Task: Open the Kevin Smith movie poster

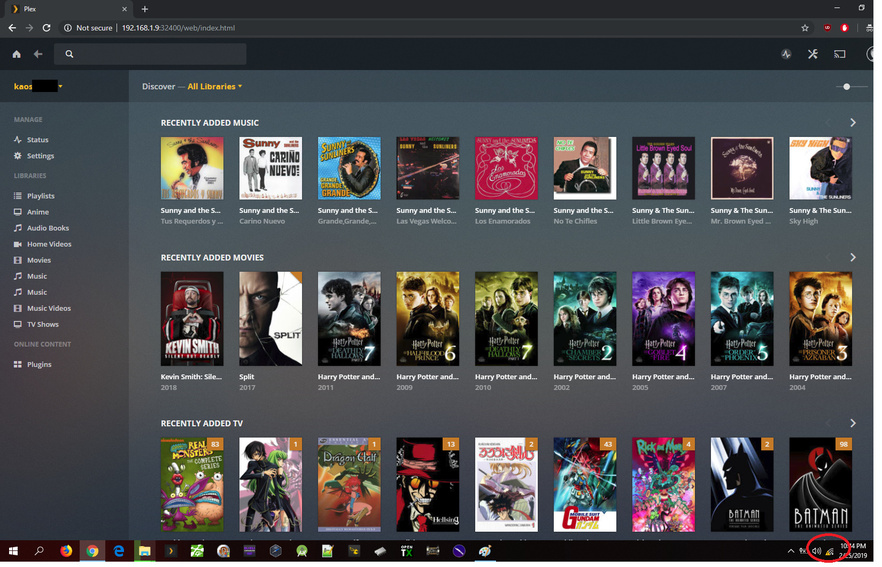Action: click(192, 318)
